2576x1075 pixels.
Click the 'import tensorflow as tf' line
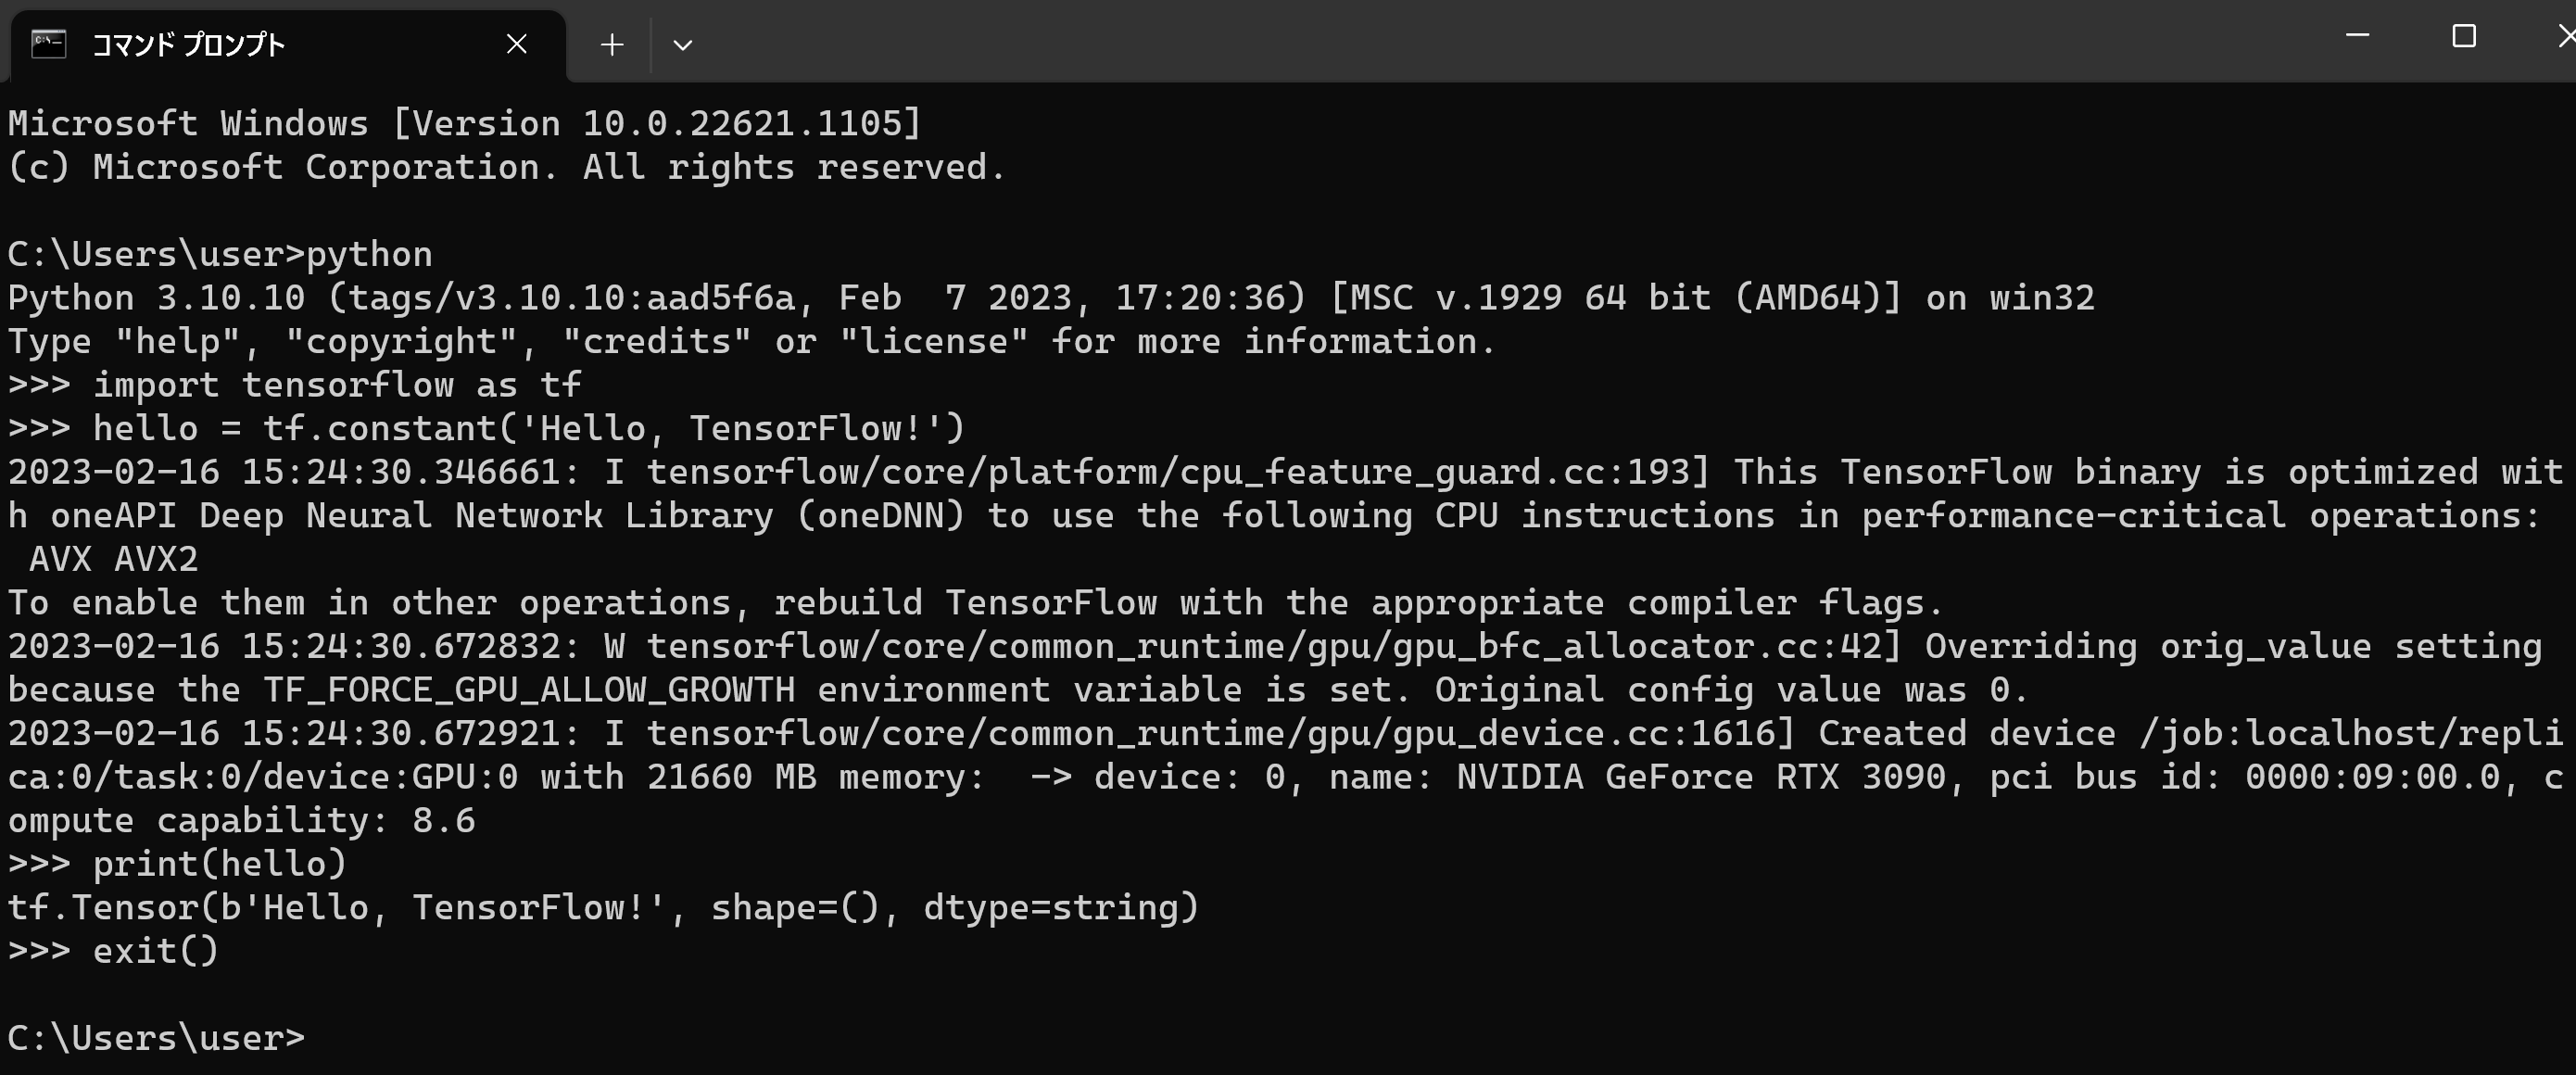(295, 385)
